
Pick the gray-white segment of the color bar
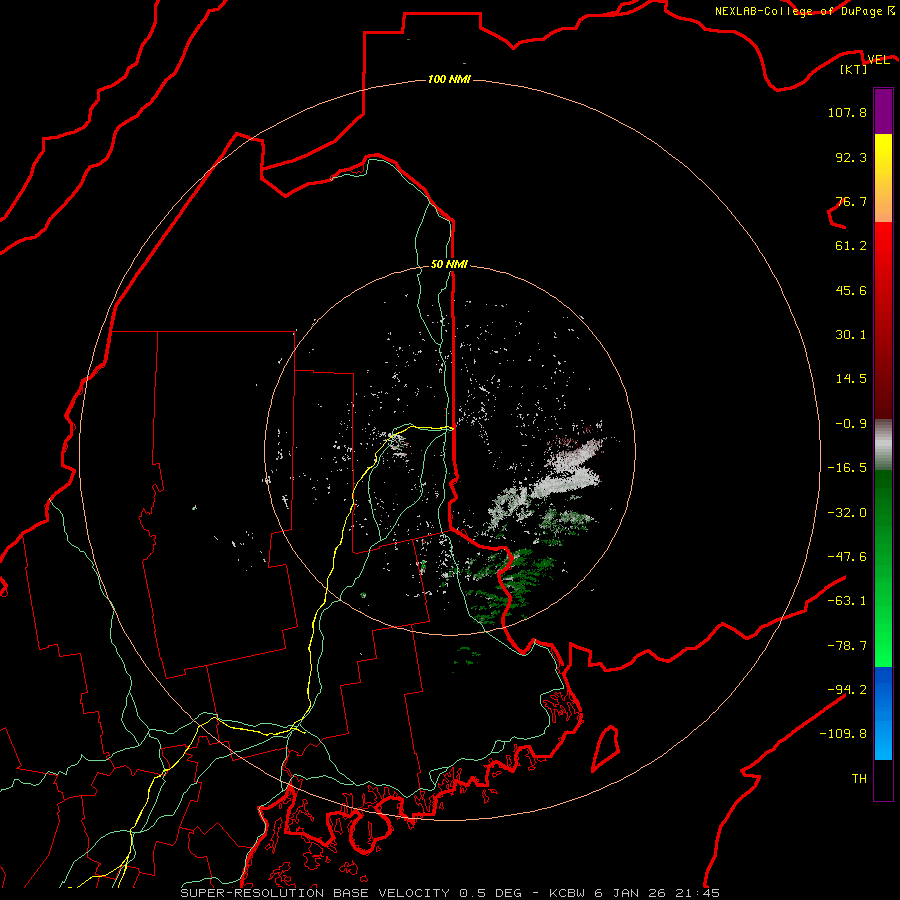click(x=883, y=443)
